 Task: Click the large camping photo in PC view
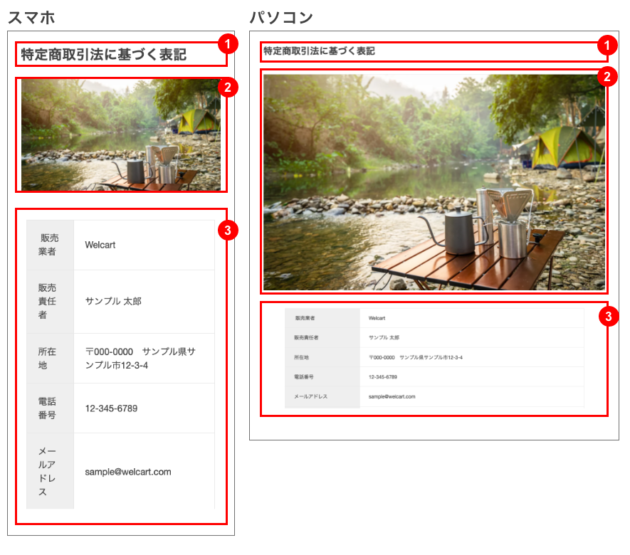pyautogui.click(x=434, y=182)
